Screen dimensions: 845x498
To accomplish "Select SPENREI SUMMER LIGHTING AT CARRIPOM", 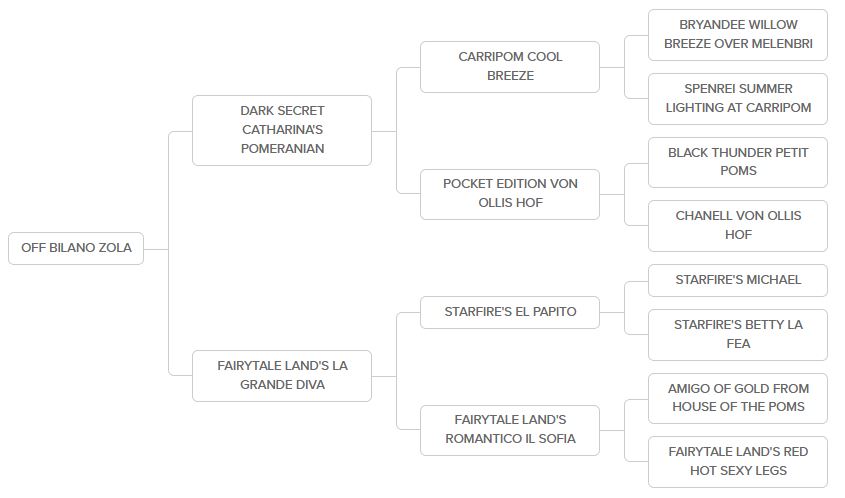I will pyautogui.click(x=738, y=98).
